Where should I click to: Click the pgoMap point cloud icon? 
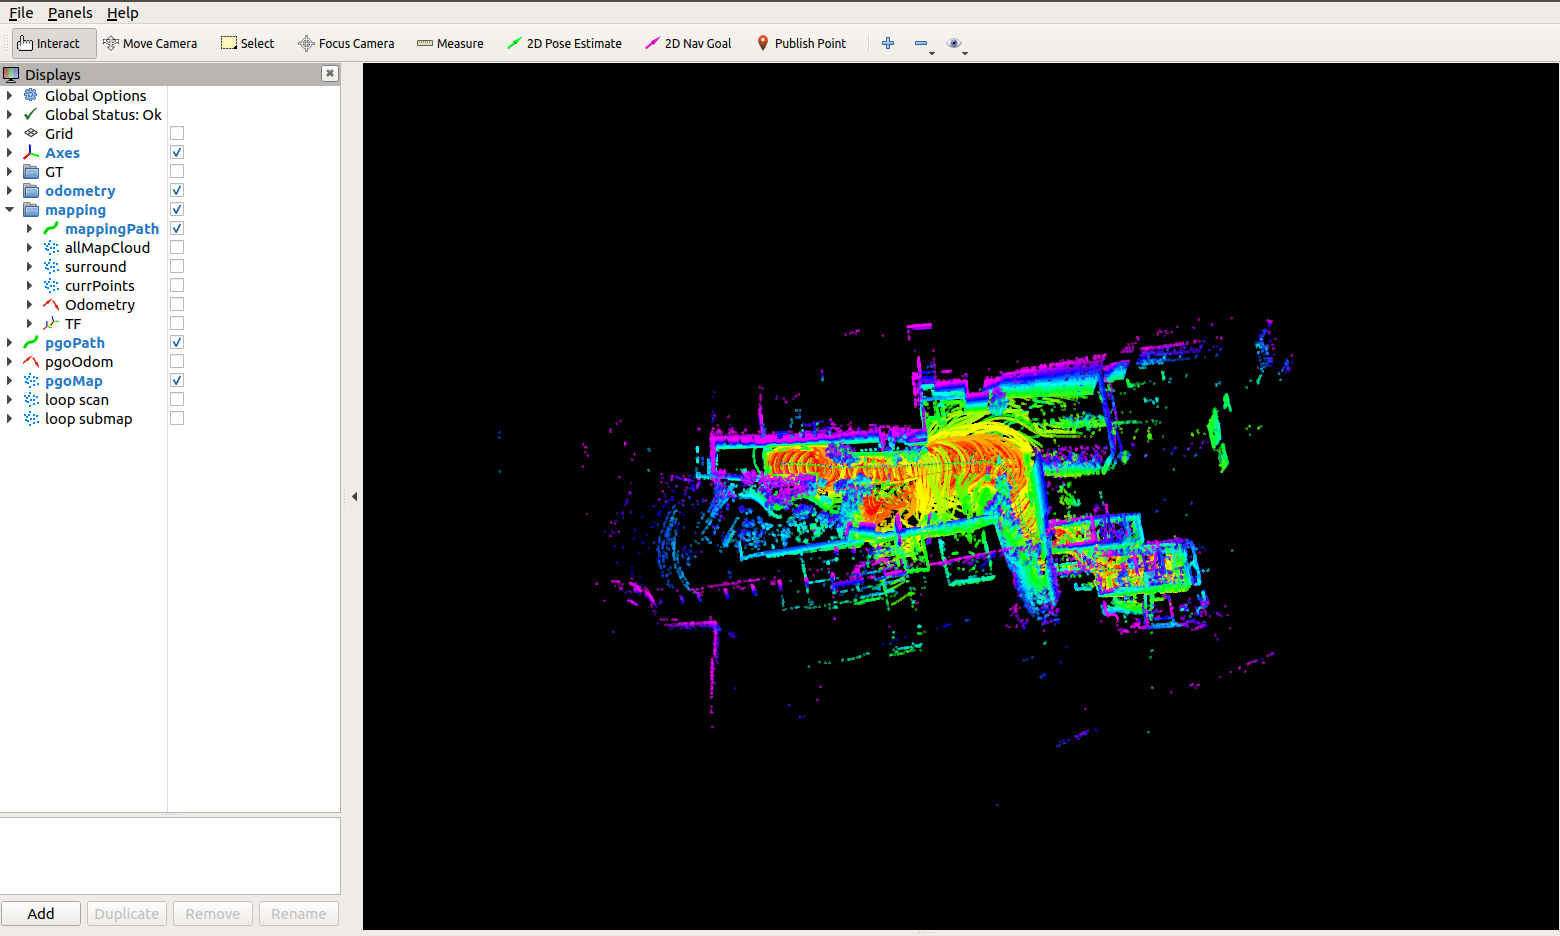point(31,380)
